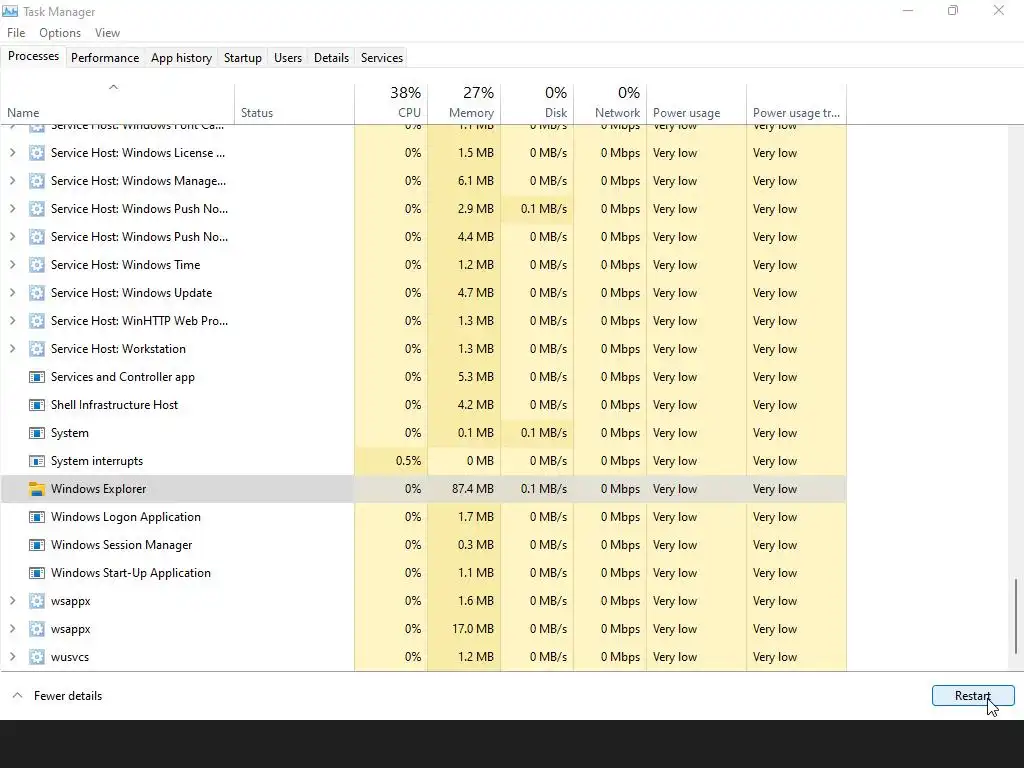Click the Shell Infrastructure Host icon

pos(37,405)
